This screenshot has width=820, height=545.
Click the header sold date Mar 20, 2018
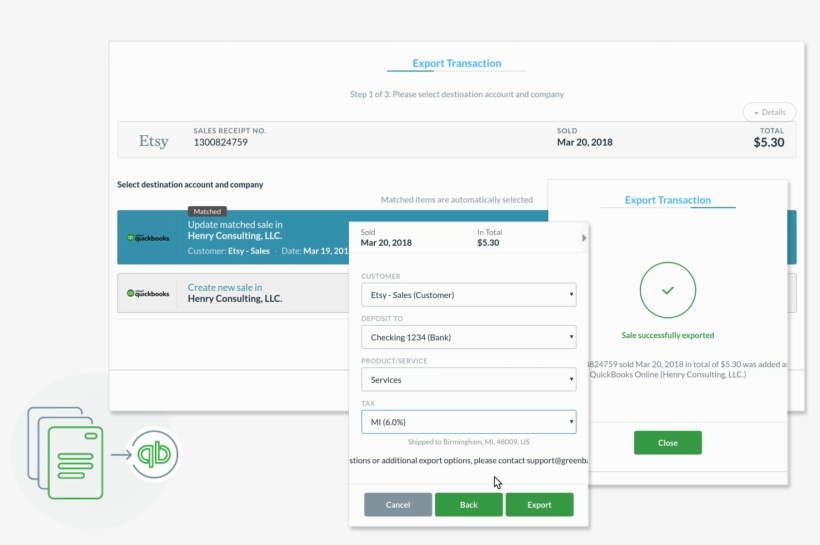pos(585,142)
